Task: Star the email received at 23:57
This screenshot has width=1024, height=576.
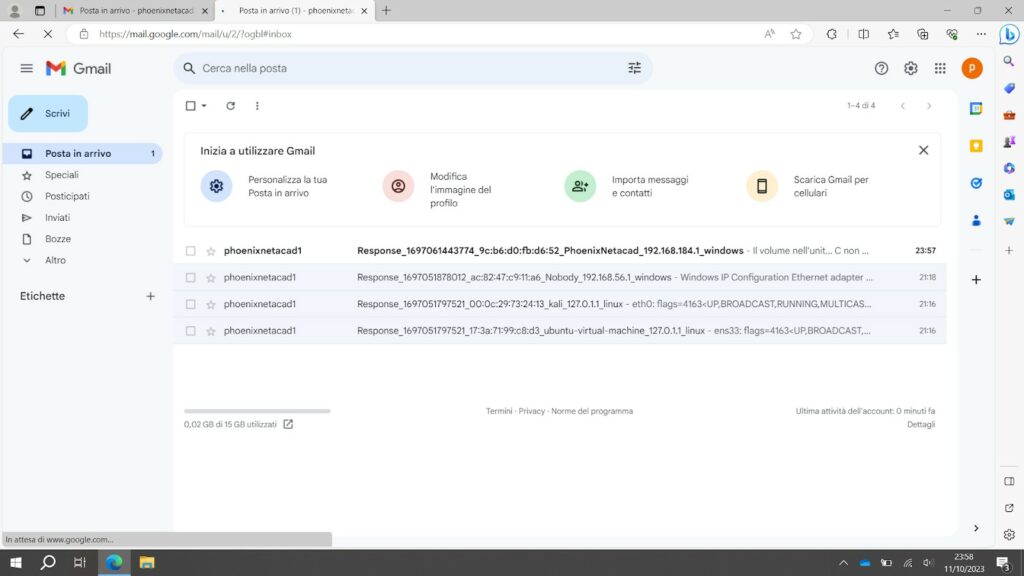Action: [x=211, y=251]
